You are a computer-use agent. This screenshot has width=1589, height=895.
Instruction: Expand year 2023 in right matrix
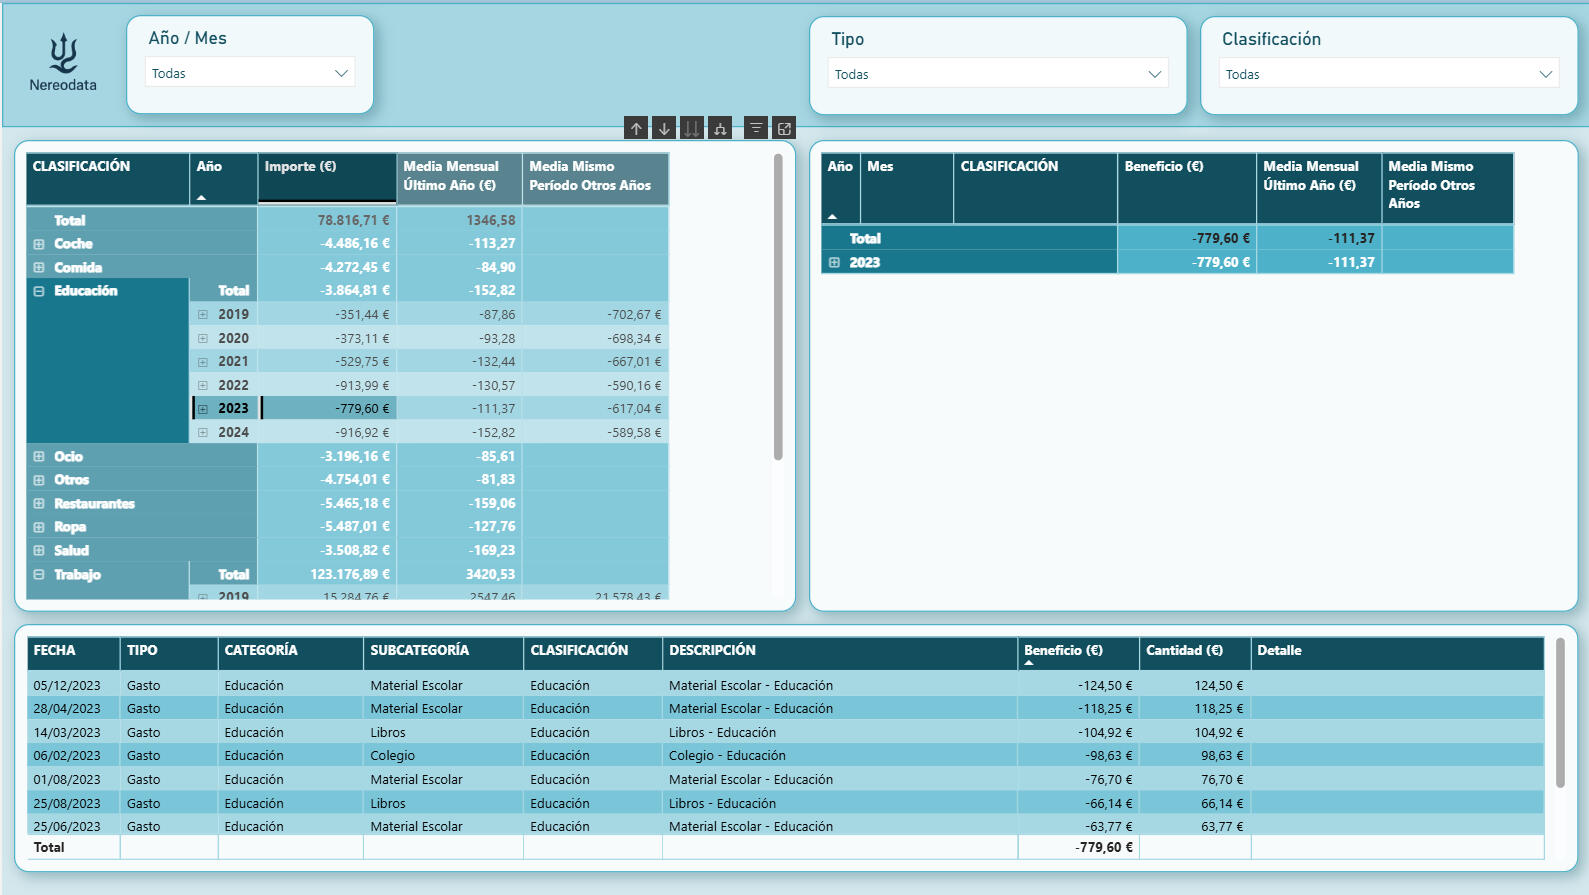click(834, 263)
